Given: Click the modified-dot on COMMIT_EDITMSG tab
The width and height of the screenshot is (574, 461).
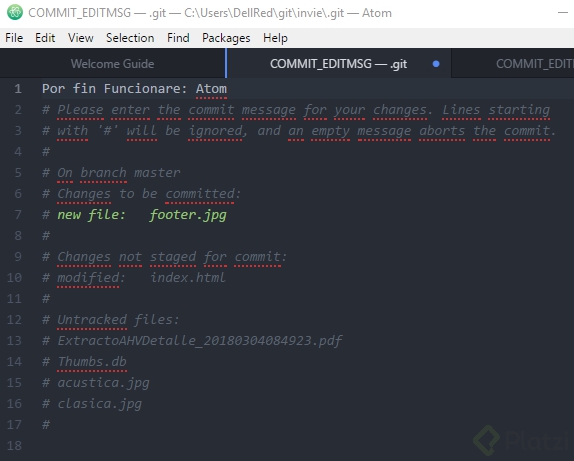Looking at the screenshot, I should tap(436, 64).
